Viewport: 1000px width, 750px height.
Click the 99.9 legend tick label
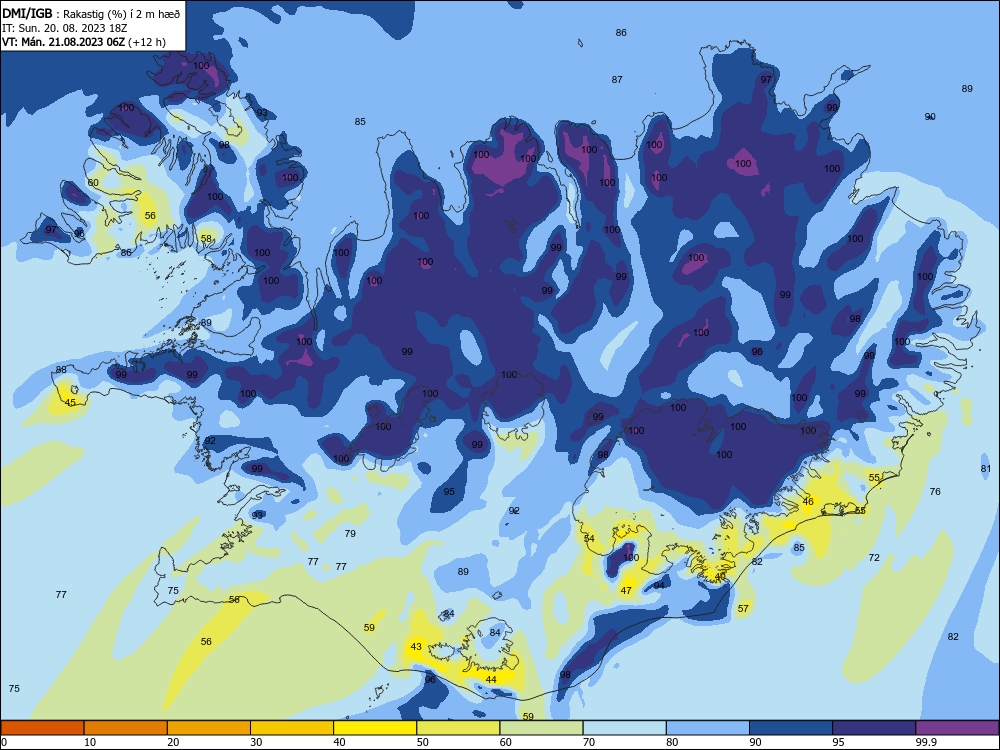pyautogui.click(x=926, y=742)
